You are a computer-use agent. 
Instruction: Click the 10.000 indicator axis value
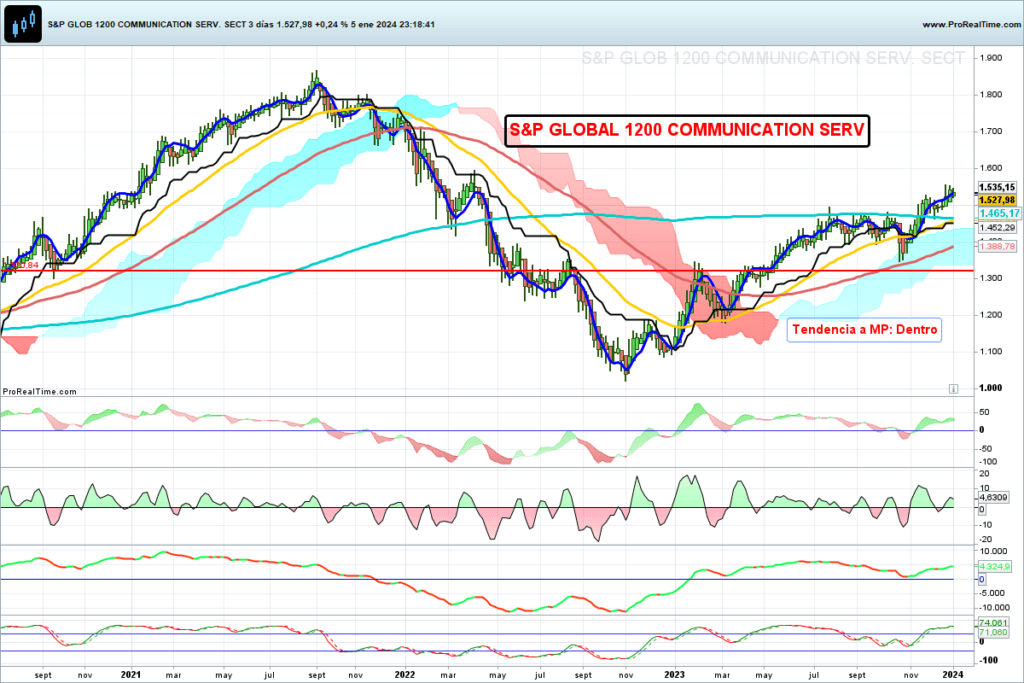click(x=994, y=552)
